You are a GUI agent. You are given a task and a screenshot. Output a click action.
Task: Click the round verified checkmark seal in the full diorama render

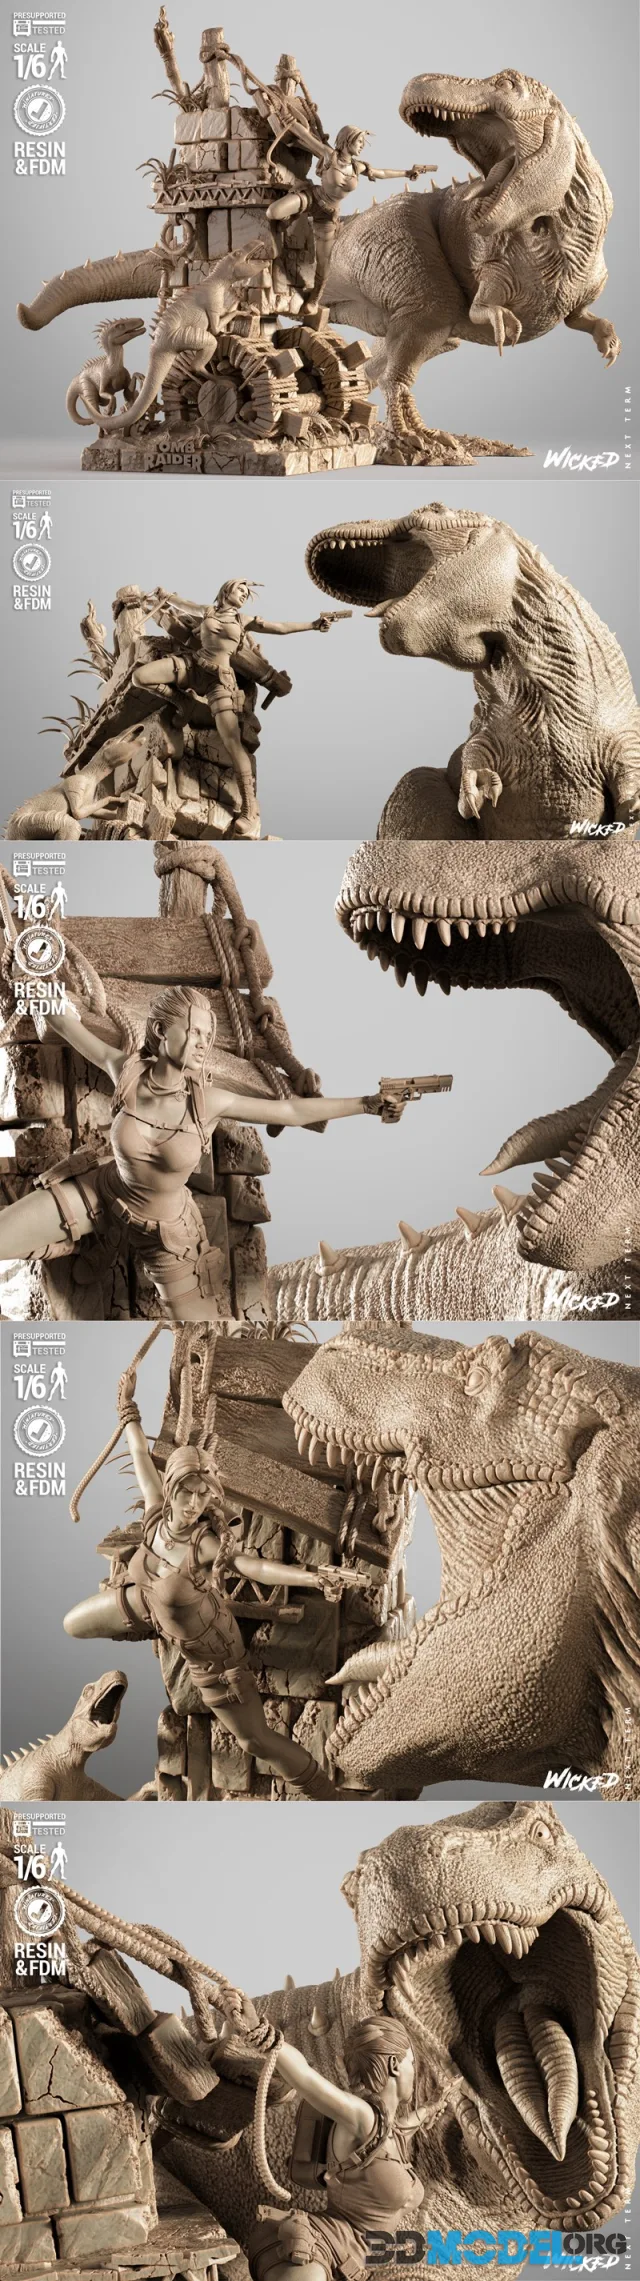coord(40,111)
